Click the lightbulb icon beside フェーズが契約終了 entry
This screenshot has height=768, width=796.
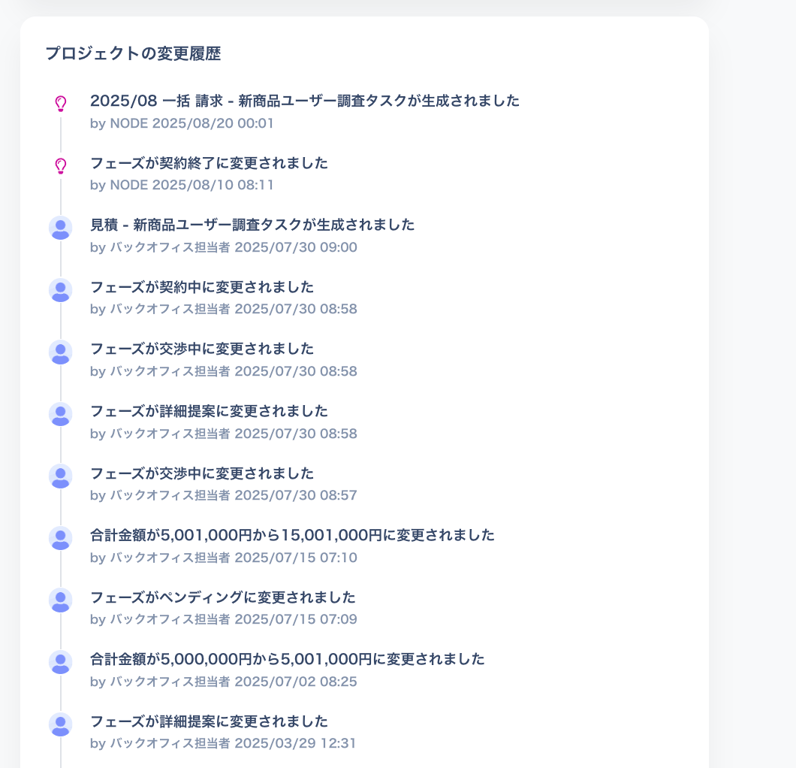point(60,165)
